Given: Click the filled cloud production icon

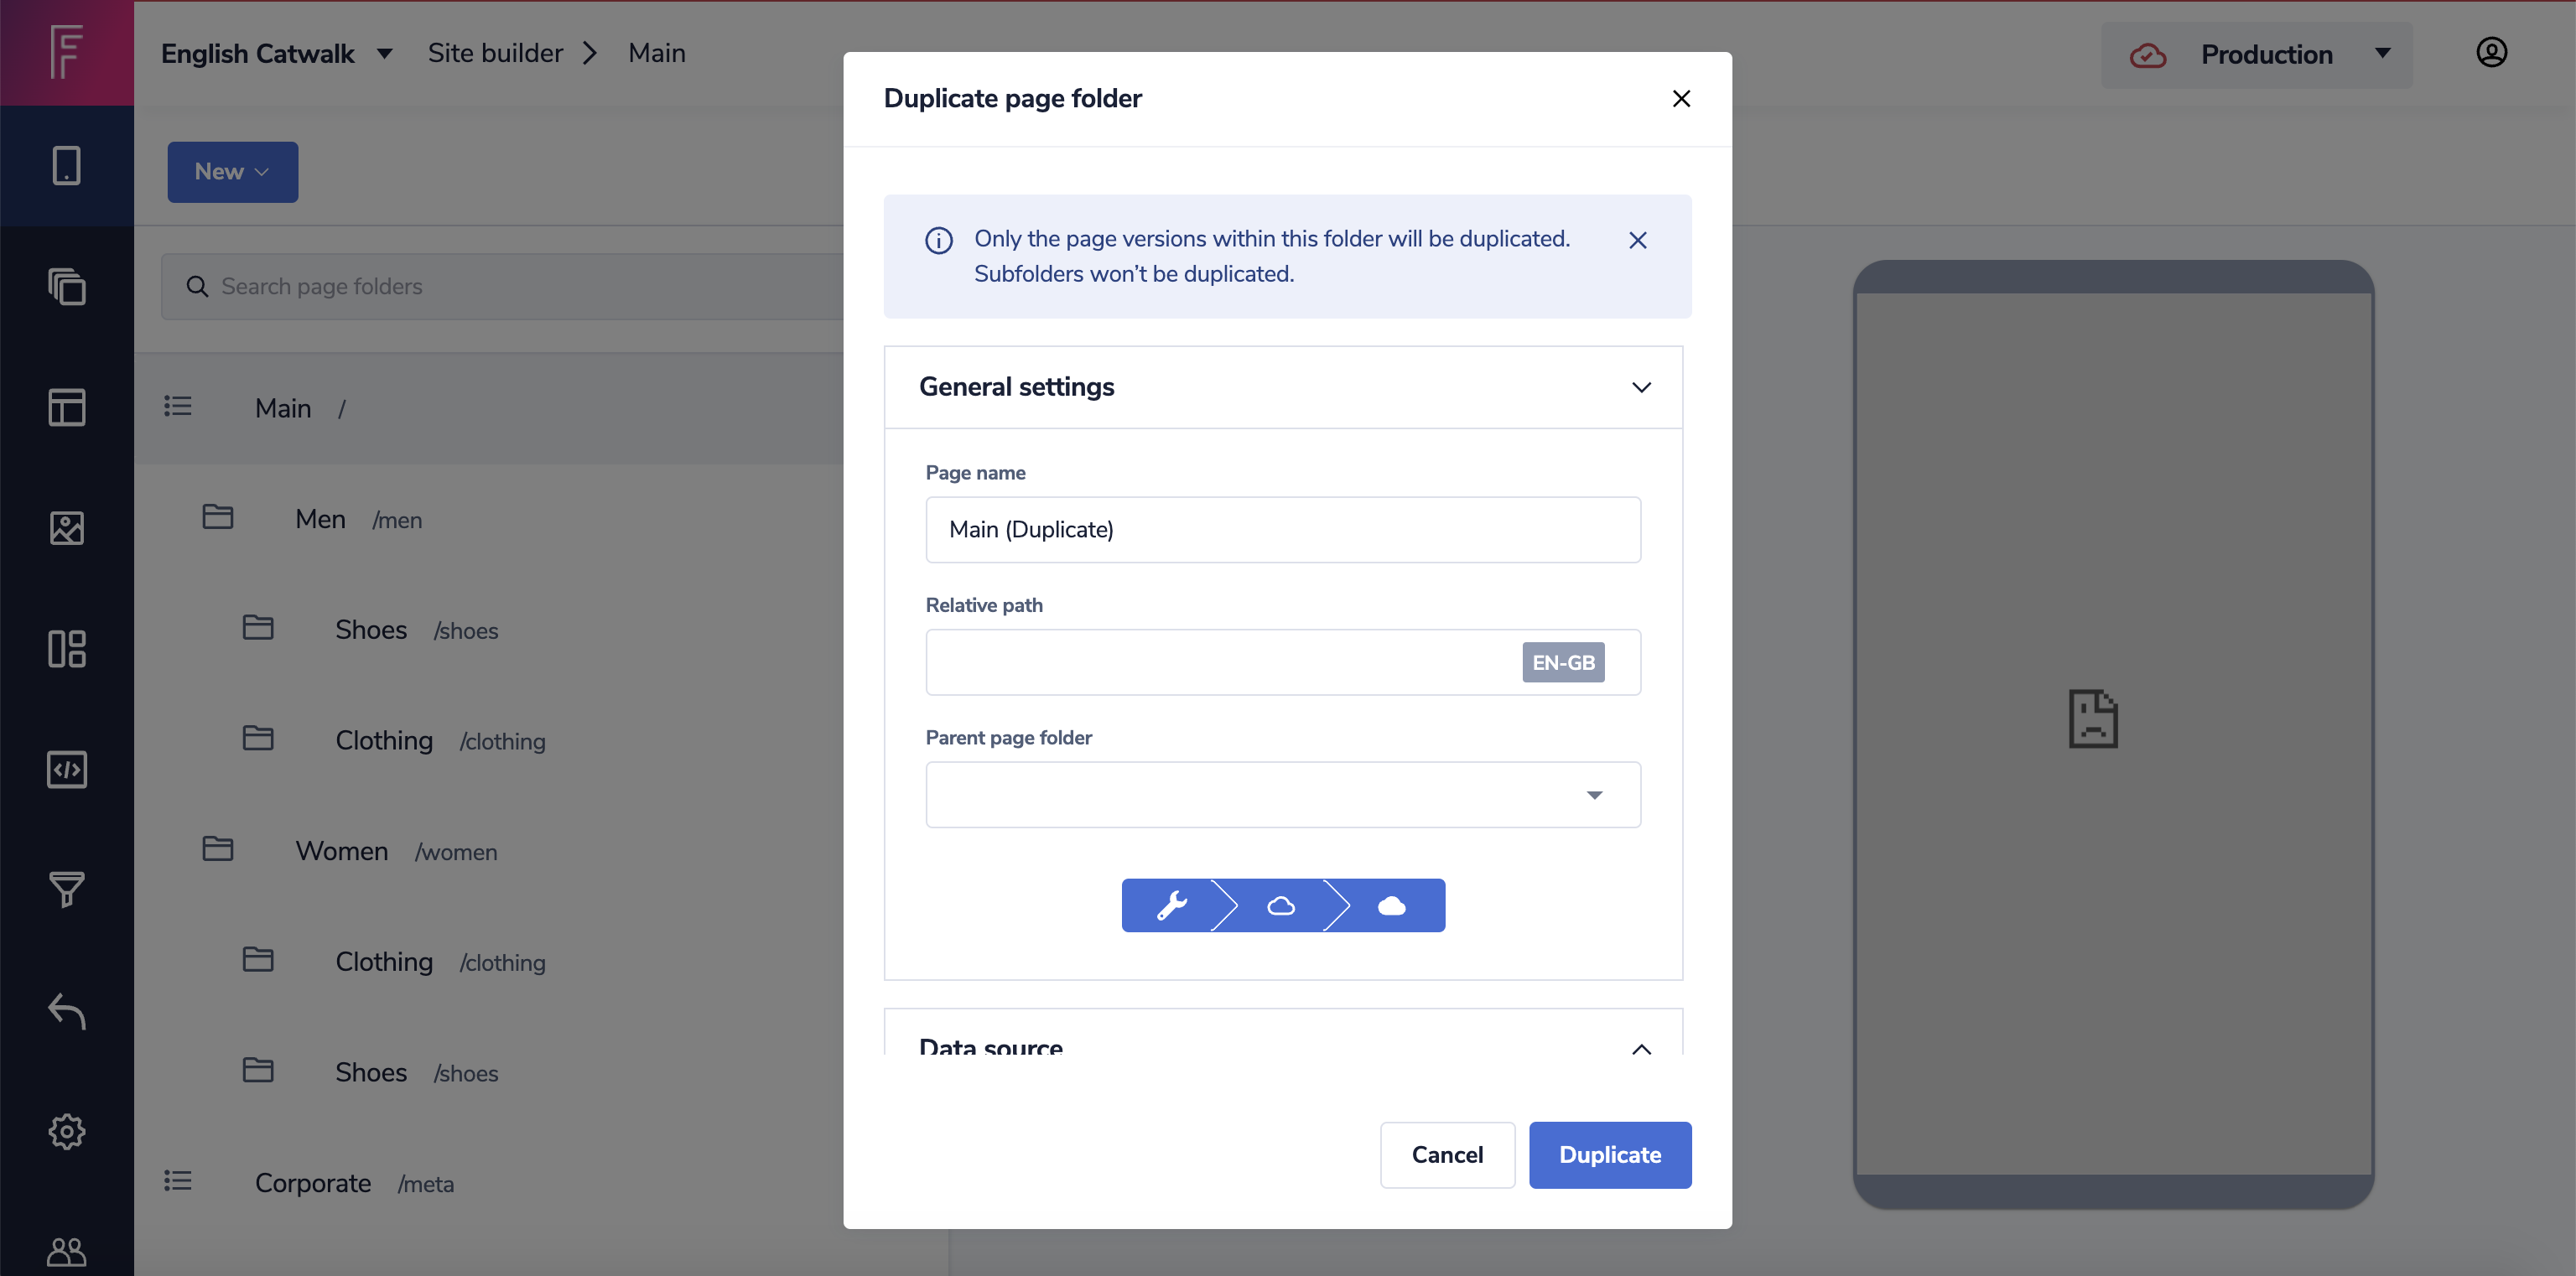Looking at the screenshot, I should point(1391,905).
